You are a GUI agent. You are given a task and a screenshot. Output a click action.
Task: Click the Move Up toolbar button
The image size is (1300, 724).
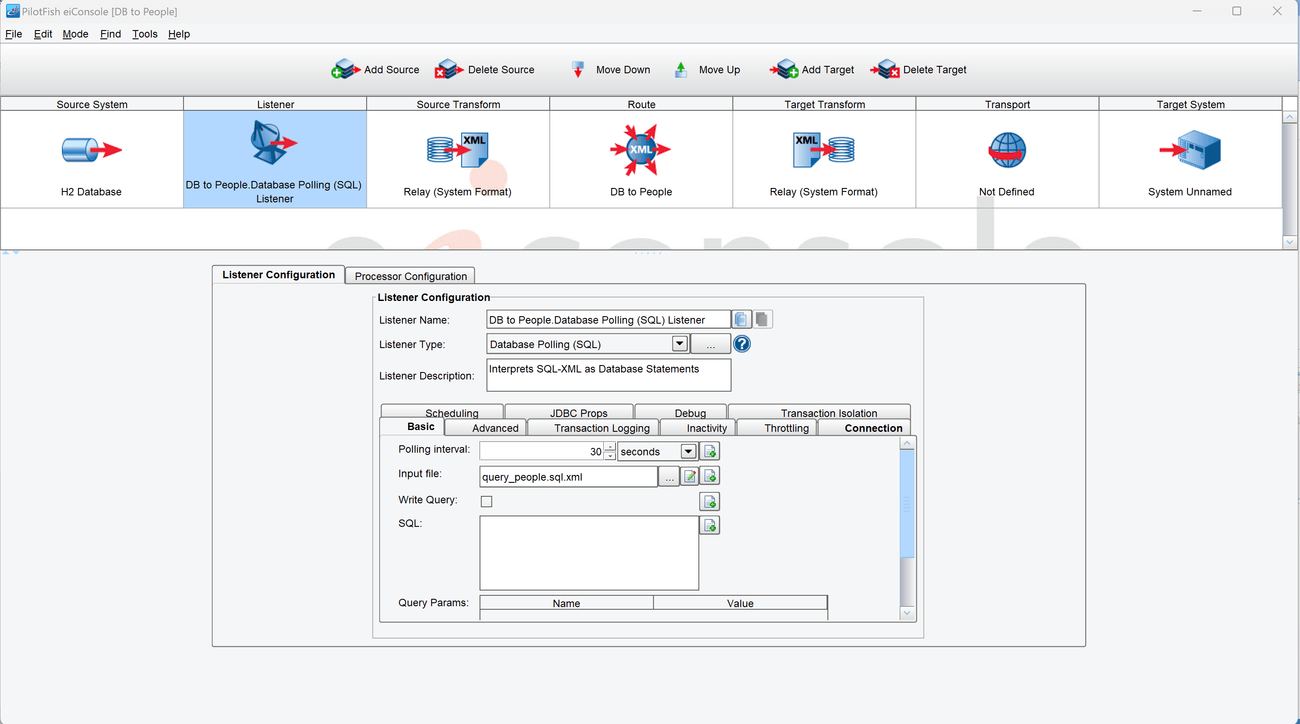707,70
